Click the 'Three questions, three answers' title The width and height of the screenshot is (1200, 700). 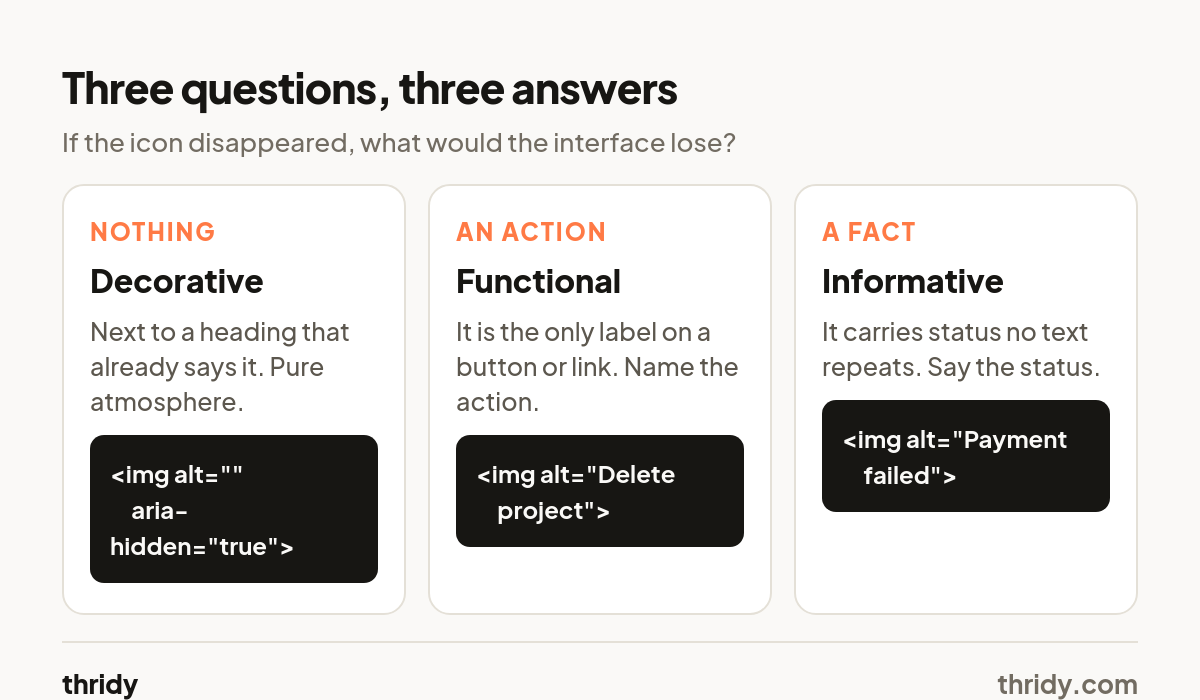pos(369,90)
